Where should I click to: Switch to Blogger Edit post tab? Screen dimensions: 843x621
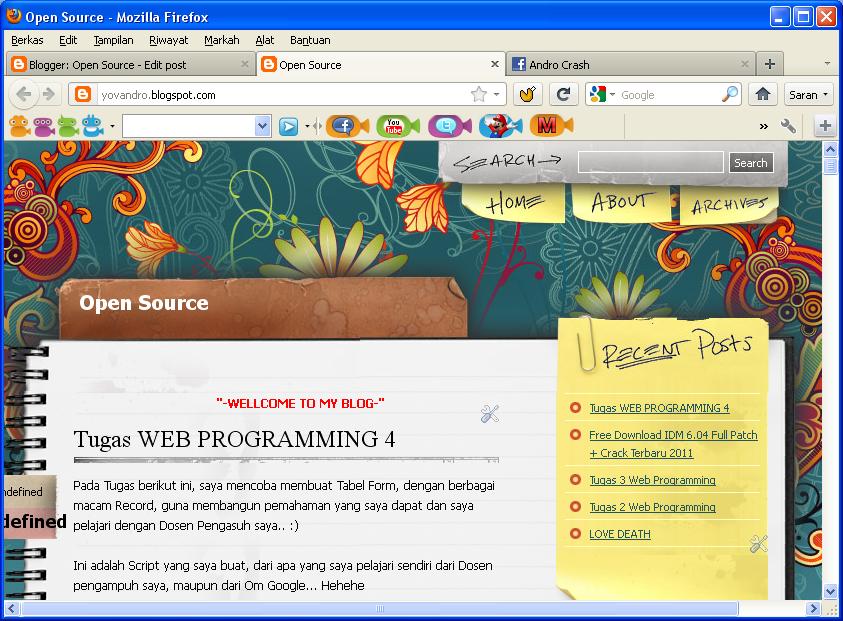[x=131, y=65]
